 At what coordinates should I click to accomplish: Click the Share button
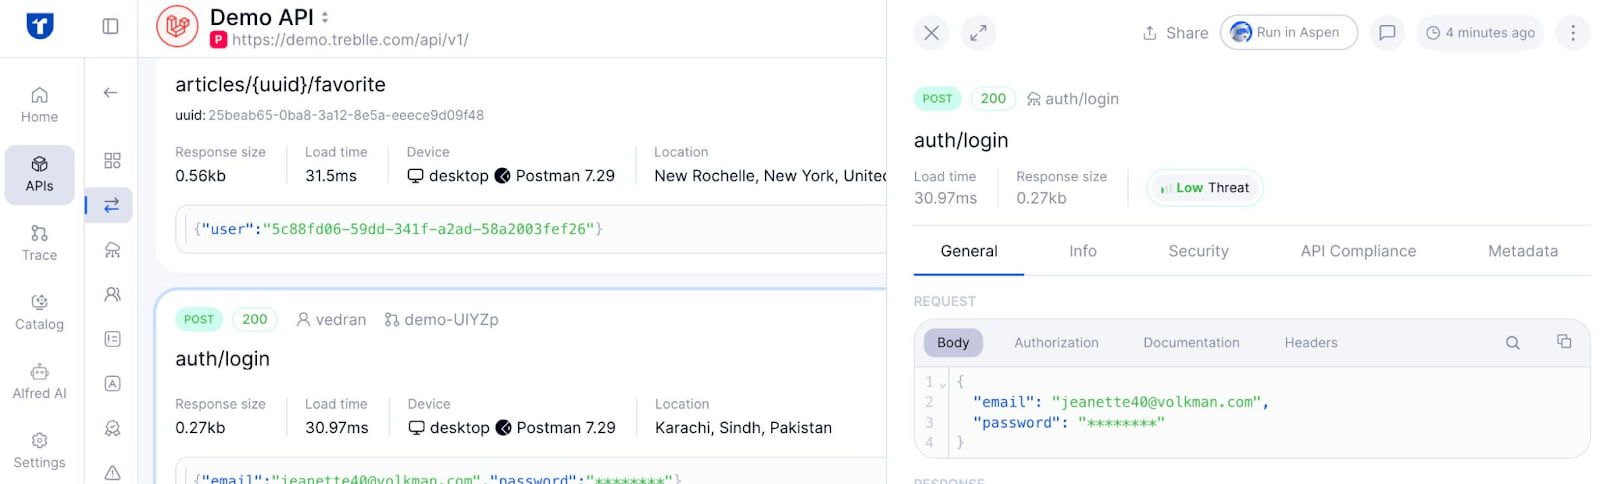1176,33
